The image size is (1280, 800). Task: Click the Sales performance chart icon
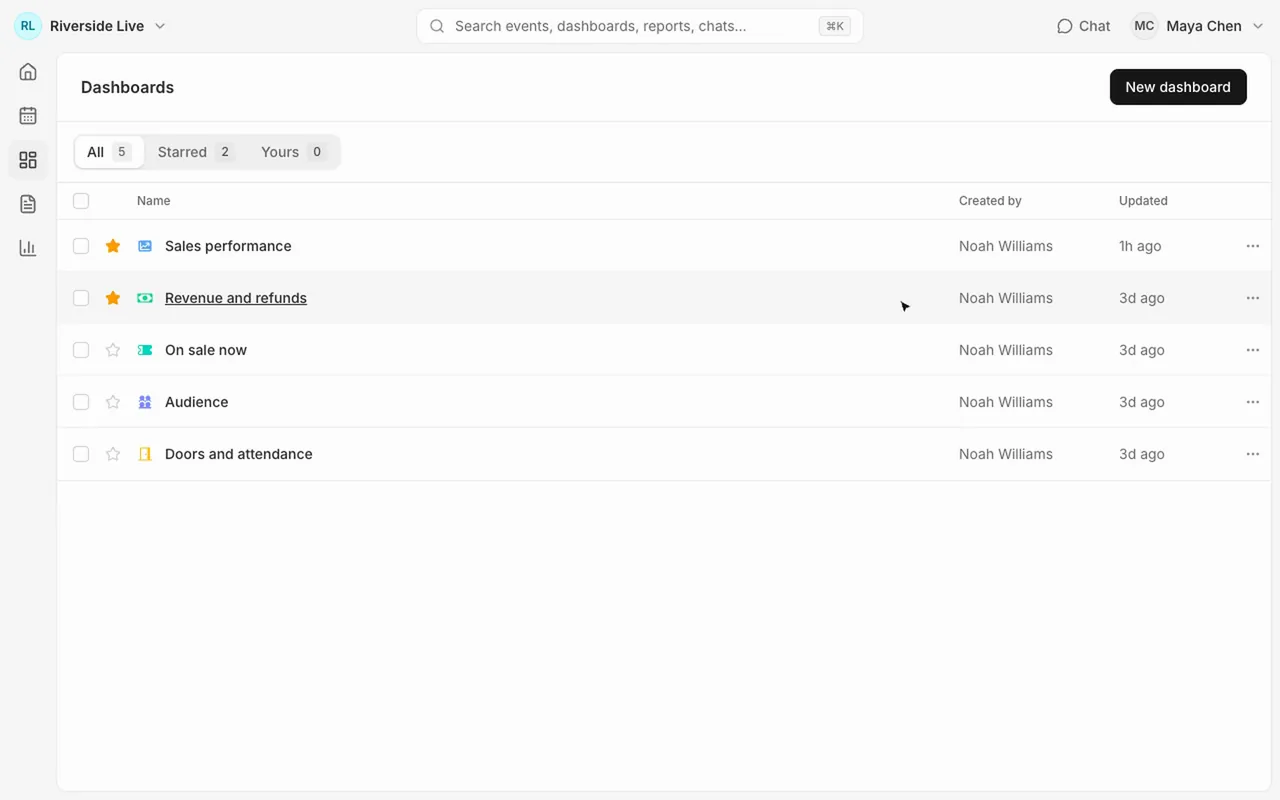(x=145, y=246)
